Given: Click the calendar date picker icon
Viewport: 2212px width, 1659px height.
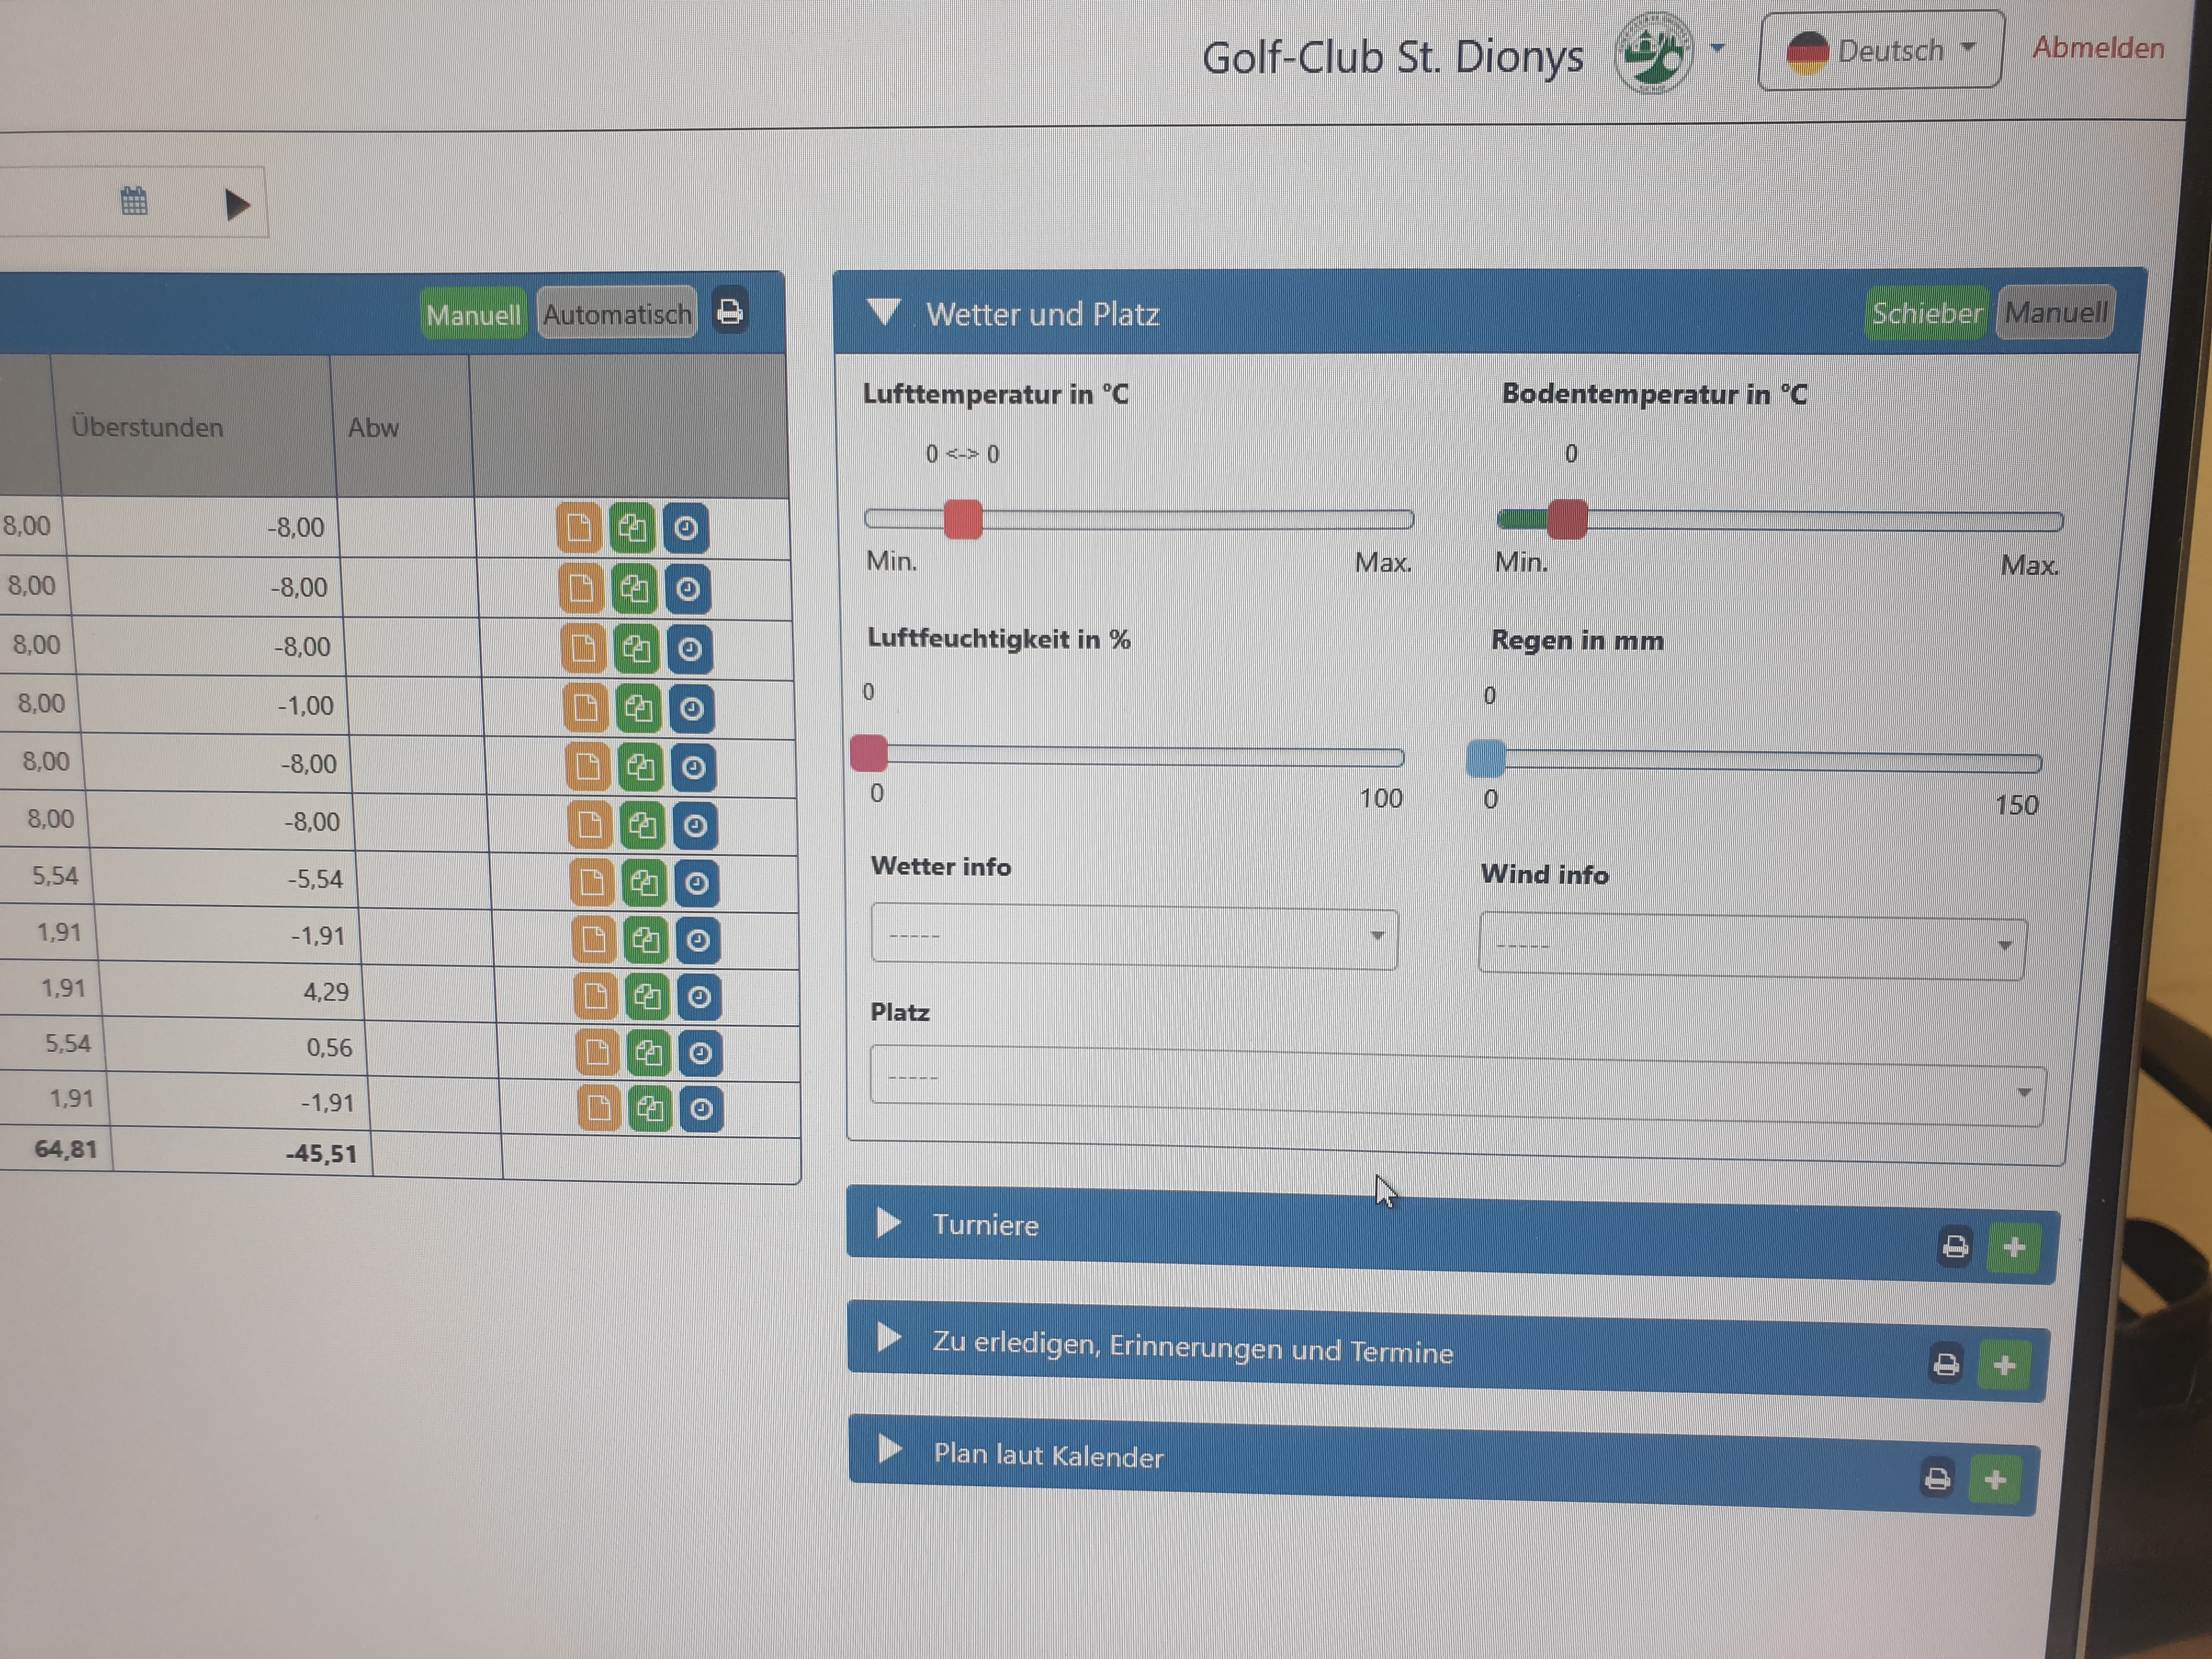Looking at the screenshot, I should click(133, 202).
